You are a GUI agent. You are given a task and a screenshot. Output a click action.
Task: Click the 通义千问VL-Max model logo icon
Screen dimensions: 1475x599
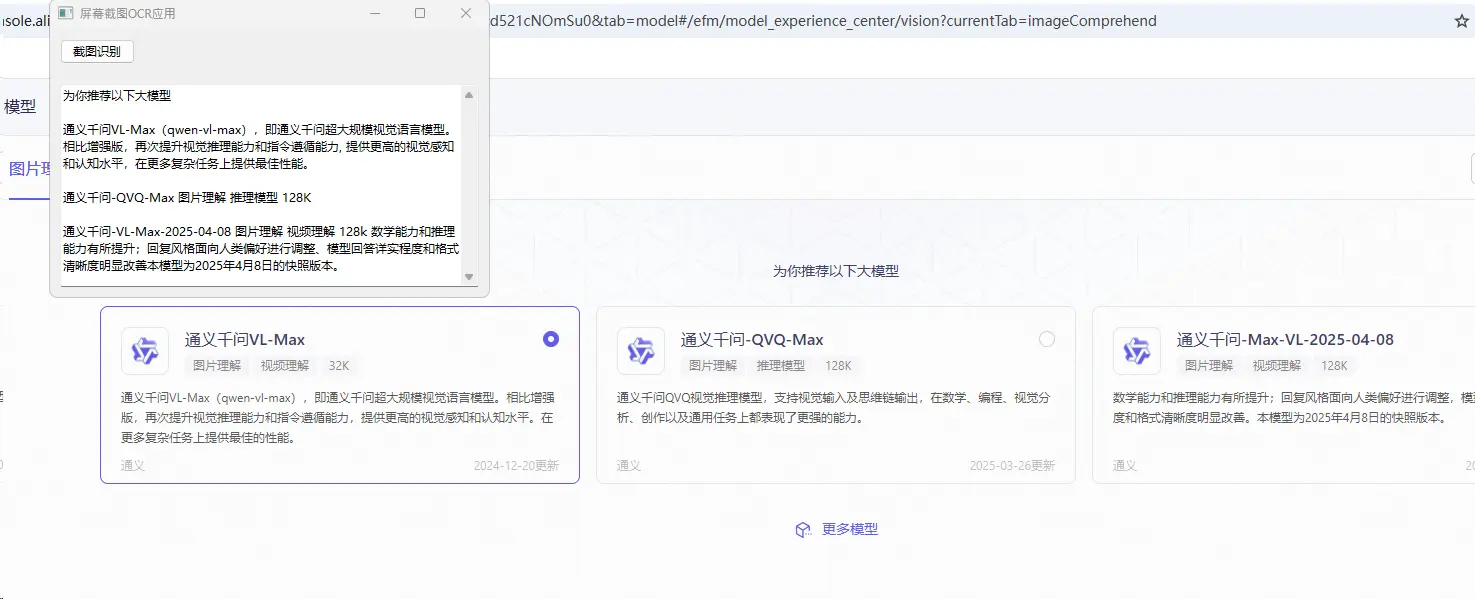coord(145,351)
